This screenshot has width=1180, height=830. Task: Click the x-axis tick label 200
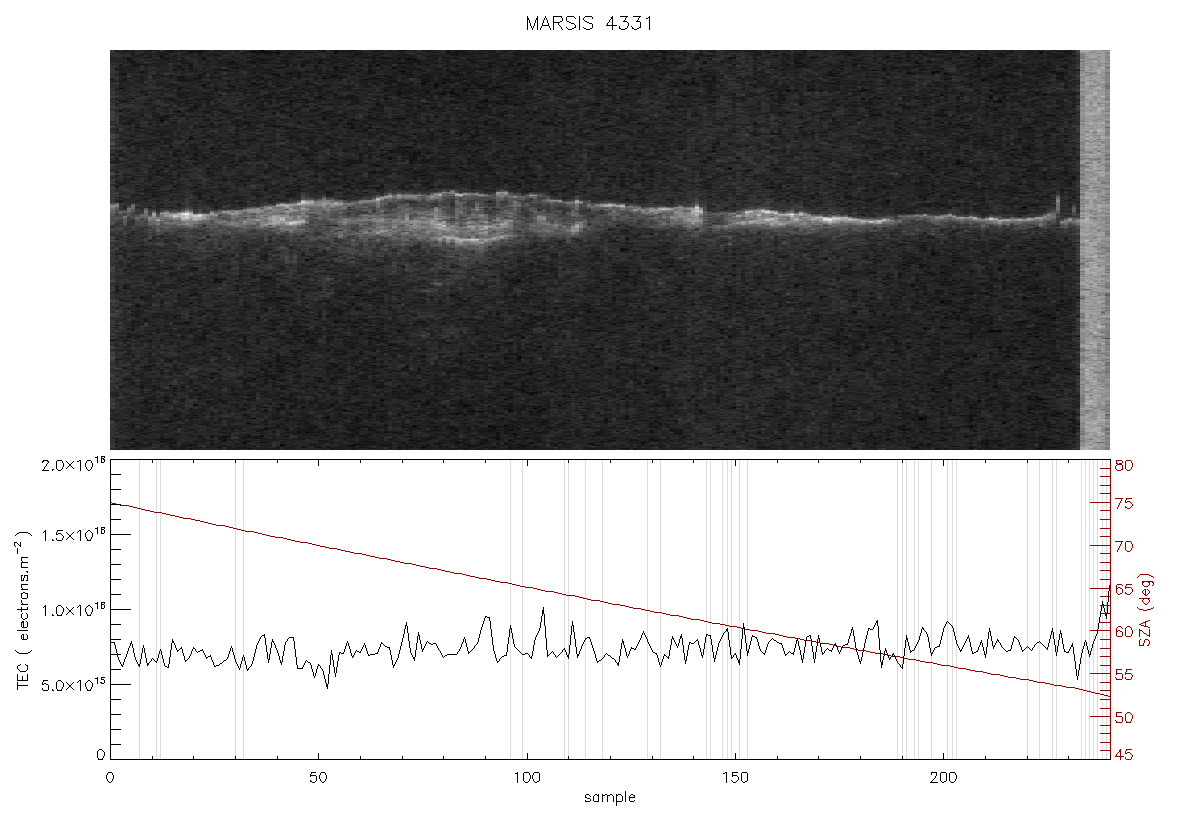coord(944,778)
